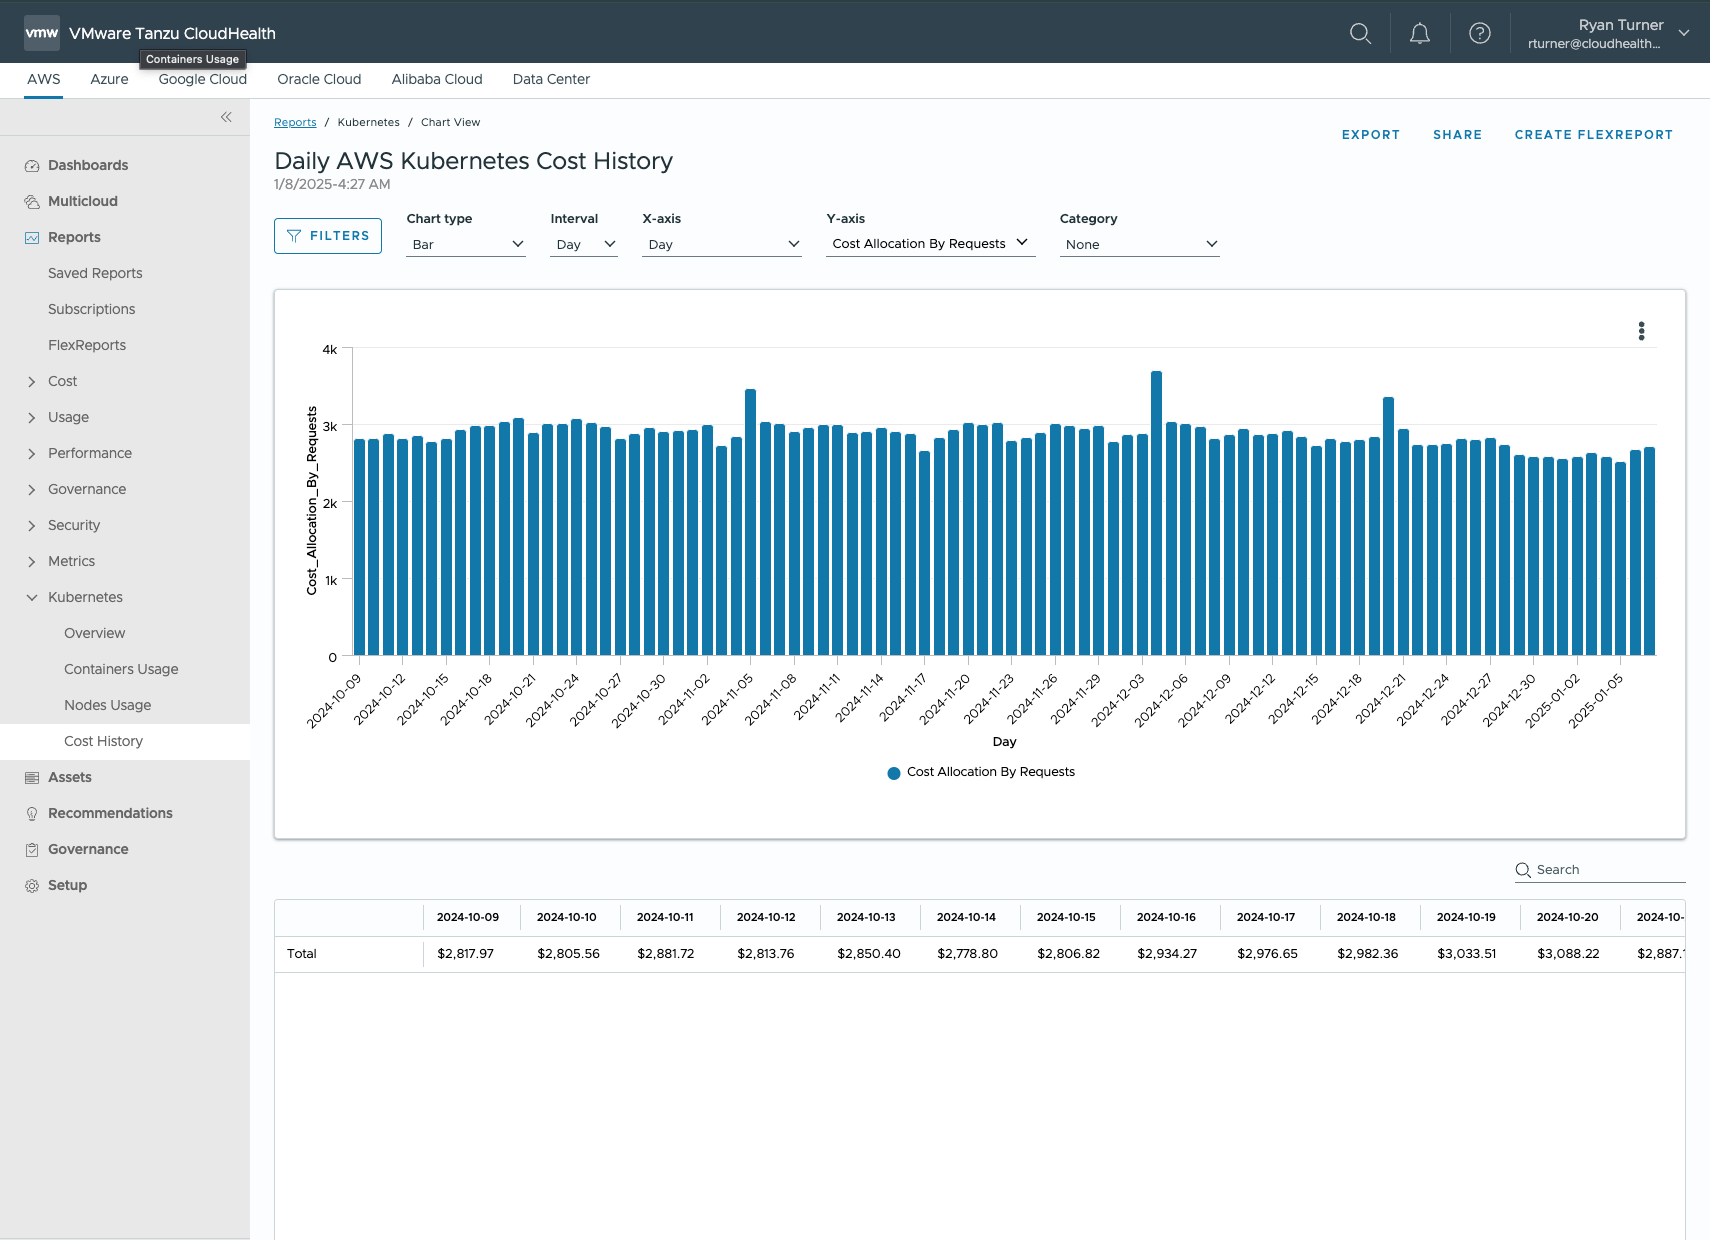Viewport: 1710px width, 1240px height.
Task: Open the help question mark icon
Action: (x=1479, y=33)
